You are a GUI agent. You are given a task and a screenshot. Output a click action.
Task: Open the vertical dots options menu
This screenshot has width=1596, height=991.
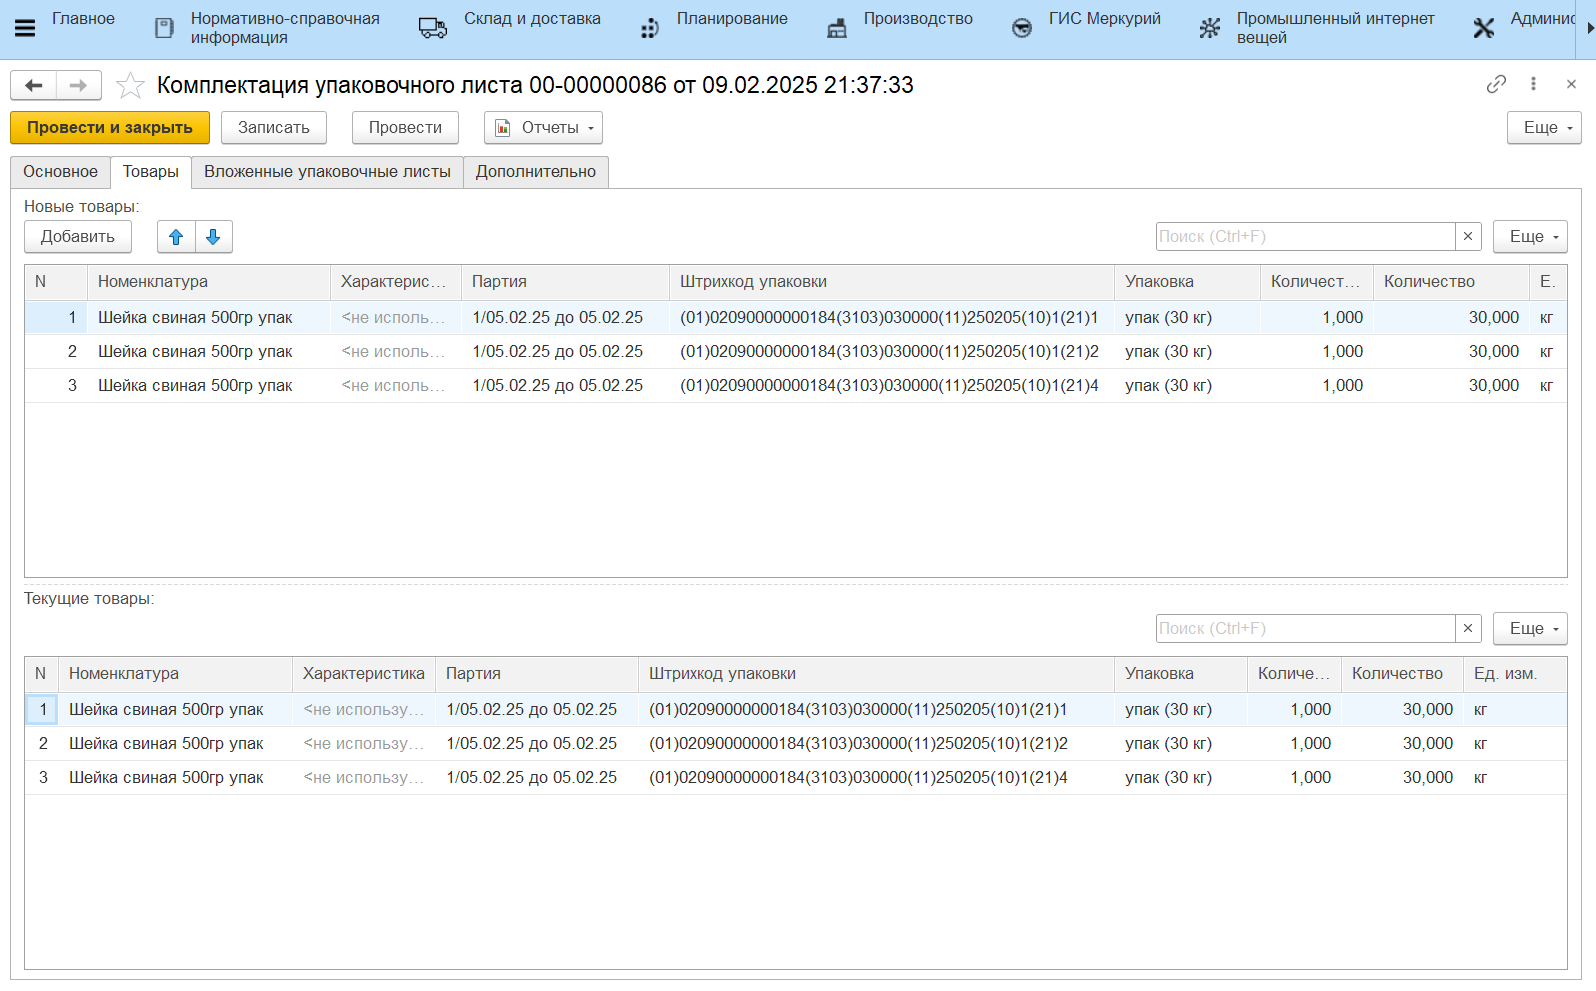1533,84
